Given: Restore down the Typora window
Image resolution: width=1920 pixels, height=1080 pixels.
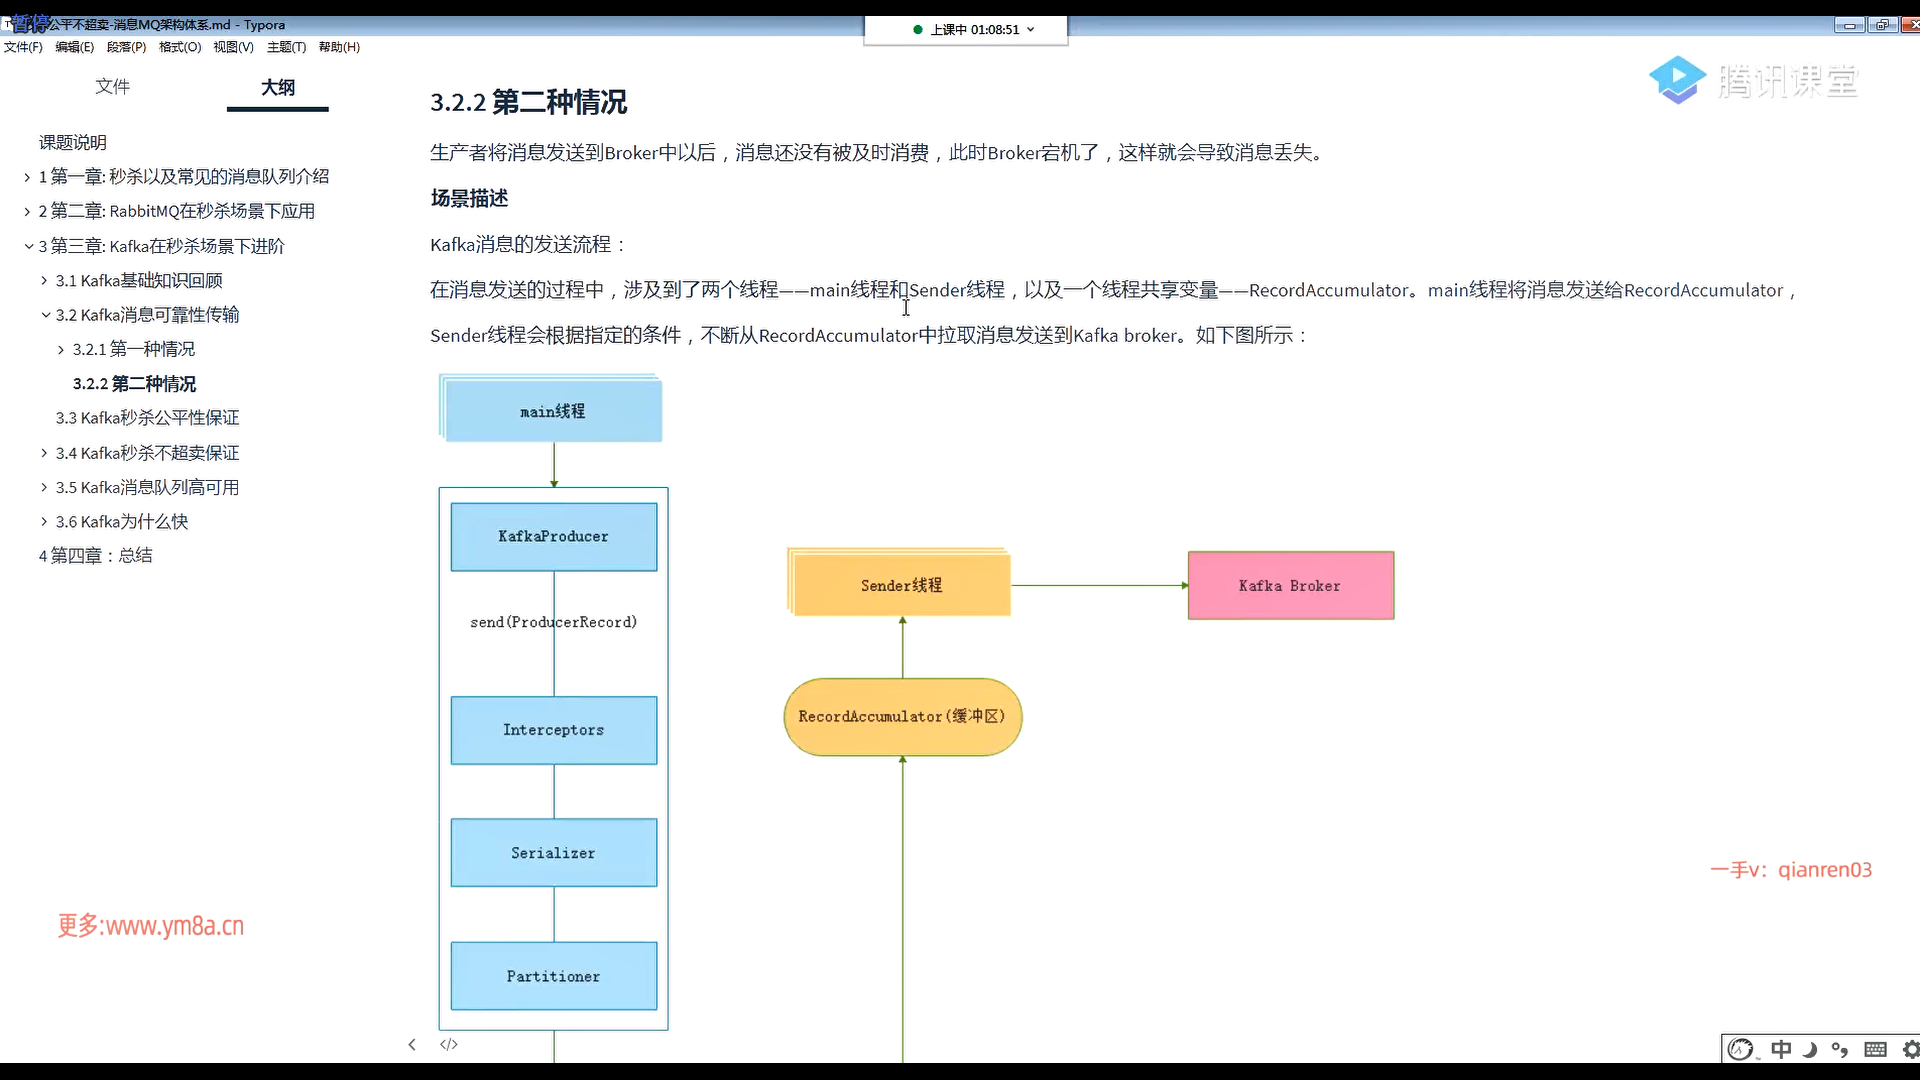Looking at the screenshot, I should click(1882, 25).
